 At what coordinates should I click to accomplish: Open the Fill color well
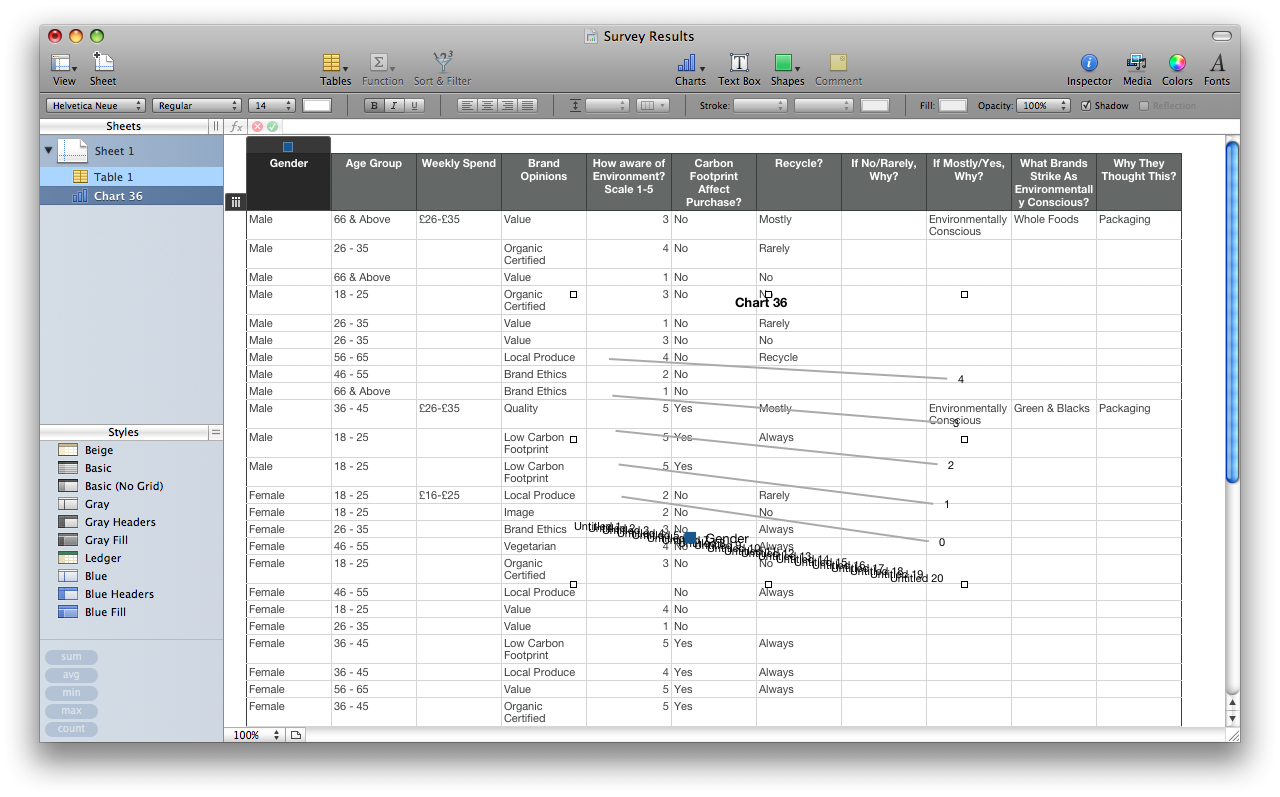click(953, 105)
